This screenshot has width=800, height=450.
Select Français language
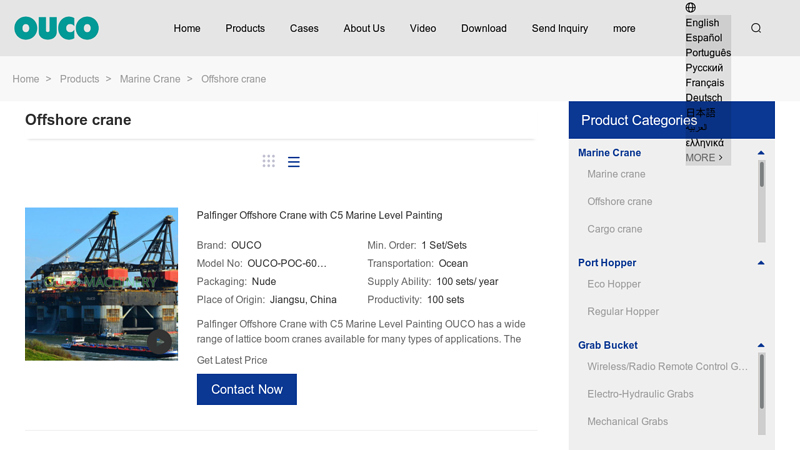[x=705, y=83]
